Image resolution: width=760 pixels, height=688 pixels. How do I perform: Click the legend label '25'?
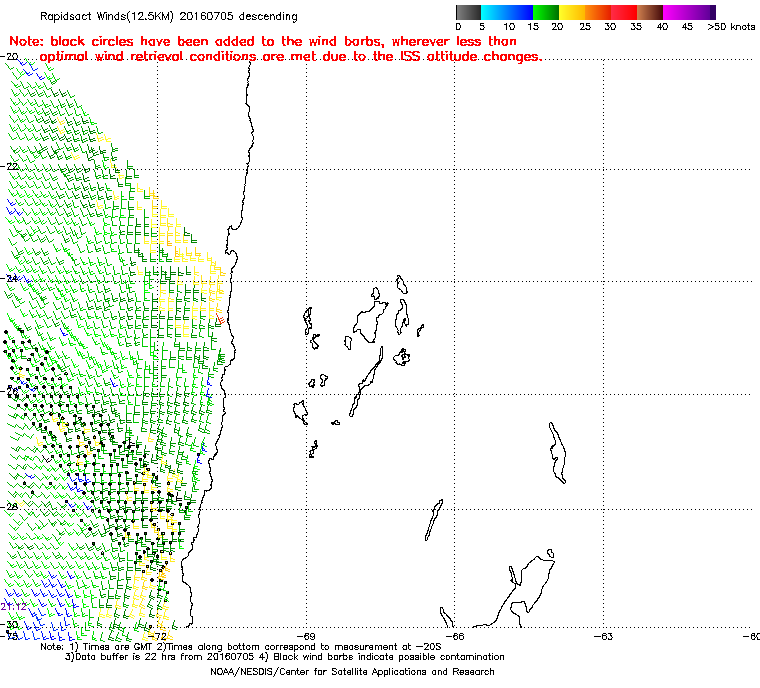[x=585, y=27]
